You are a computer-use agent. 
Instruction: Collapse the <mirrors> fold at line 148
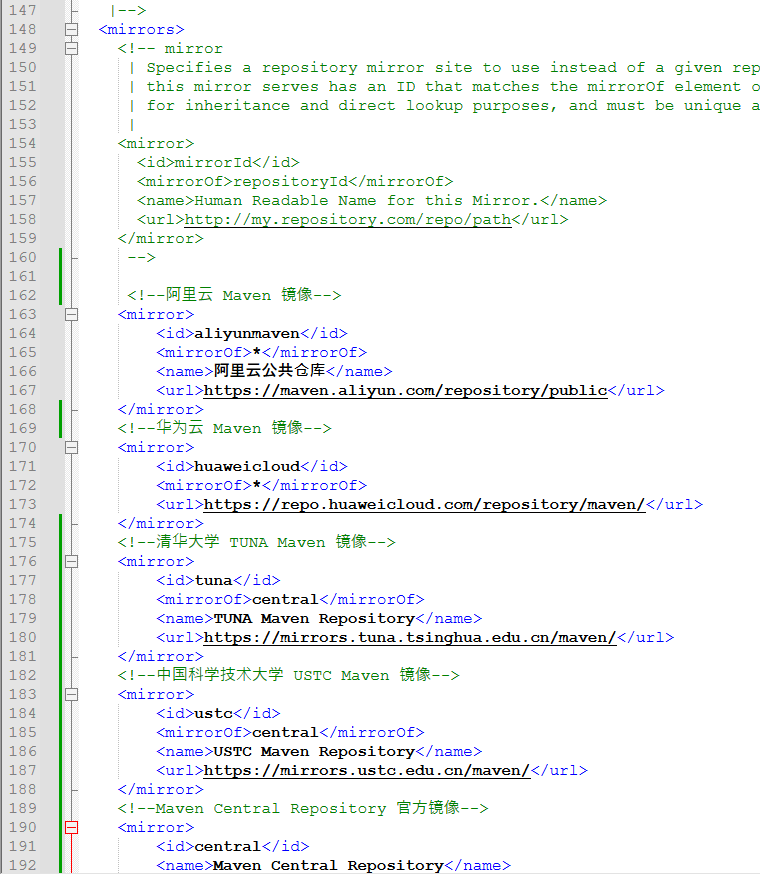point(71,30)
